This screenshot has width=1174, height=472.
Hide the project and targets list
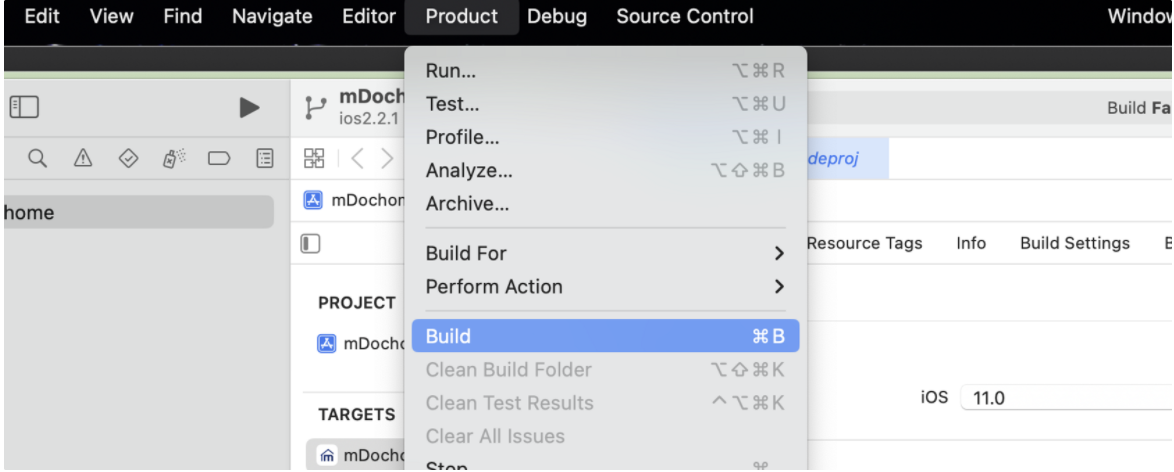click(x=310, y=243)
